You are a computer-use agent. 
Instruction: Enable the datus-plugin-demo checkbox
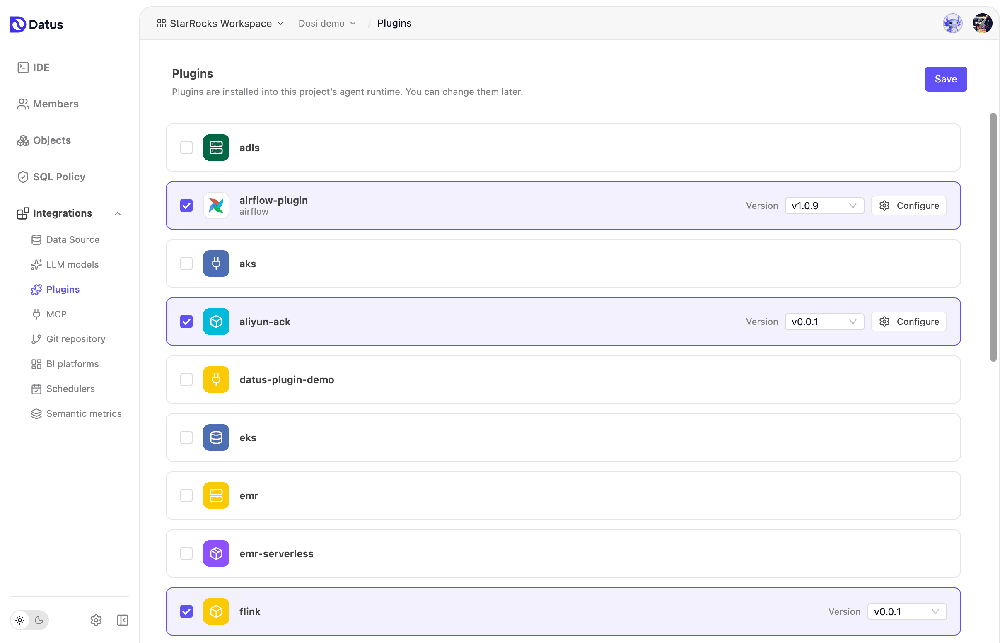[186, 380]
